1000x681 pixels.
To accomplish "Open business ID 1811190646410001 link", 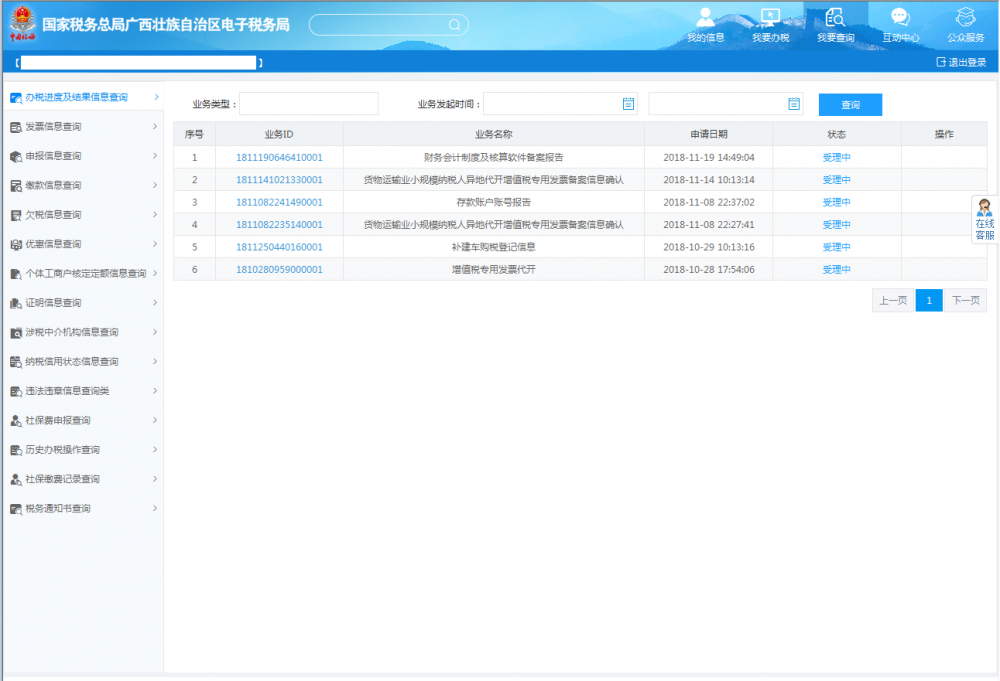I will (279, 158).
